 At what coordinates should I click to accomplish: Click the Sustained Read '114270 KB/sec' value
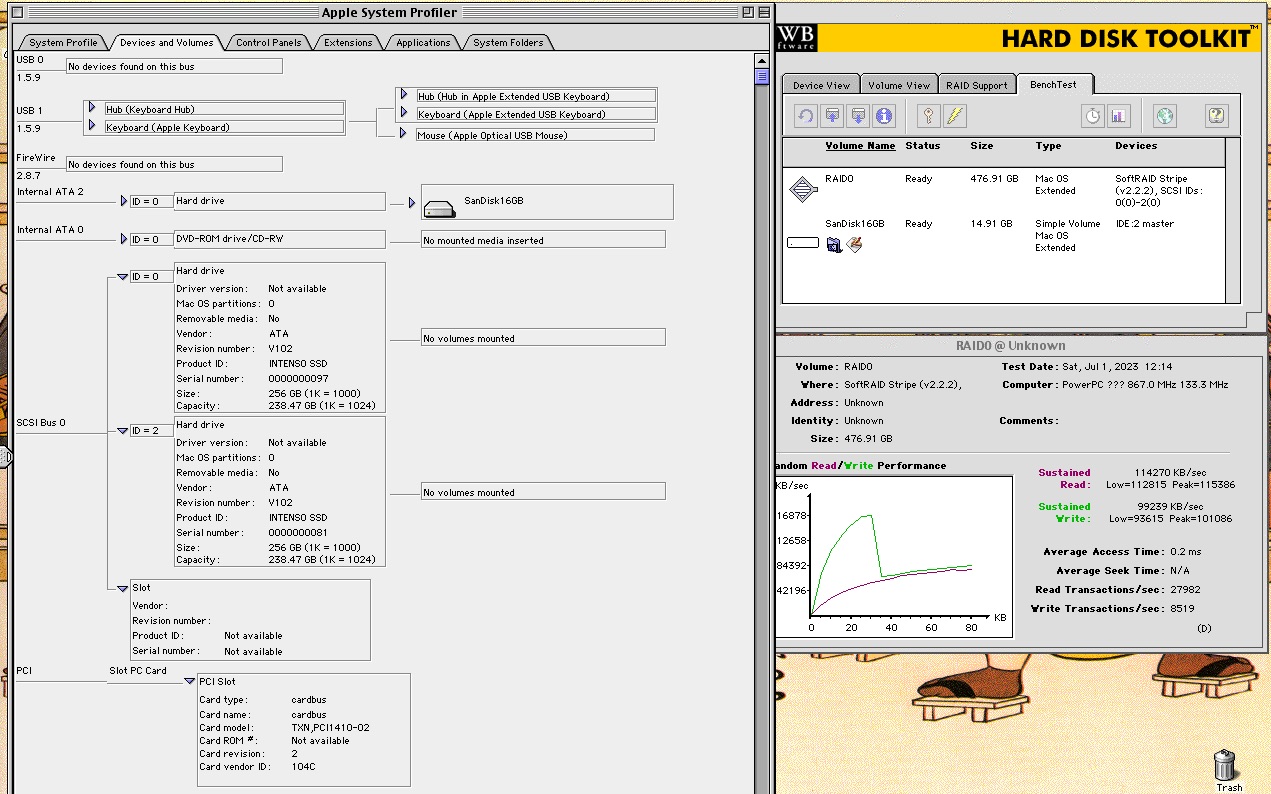tap(1170, 473)
